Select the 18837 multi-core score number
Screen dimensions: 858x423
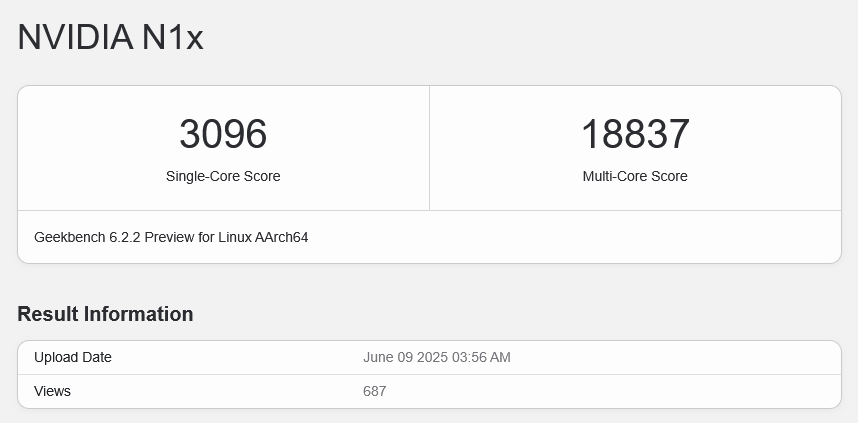635,134
